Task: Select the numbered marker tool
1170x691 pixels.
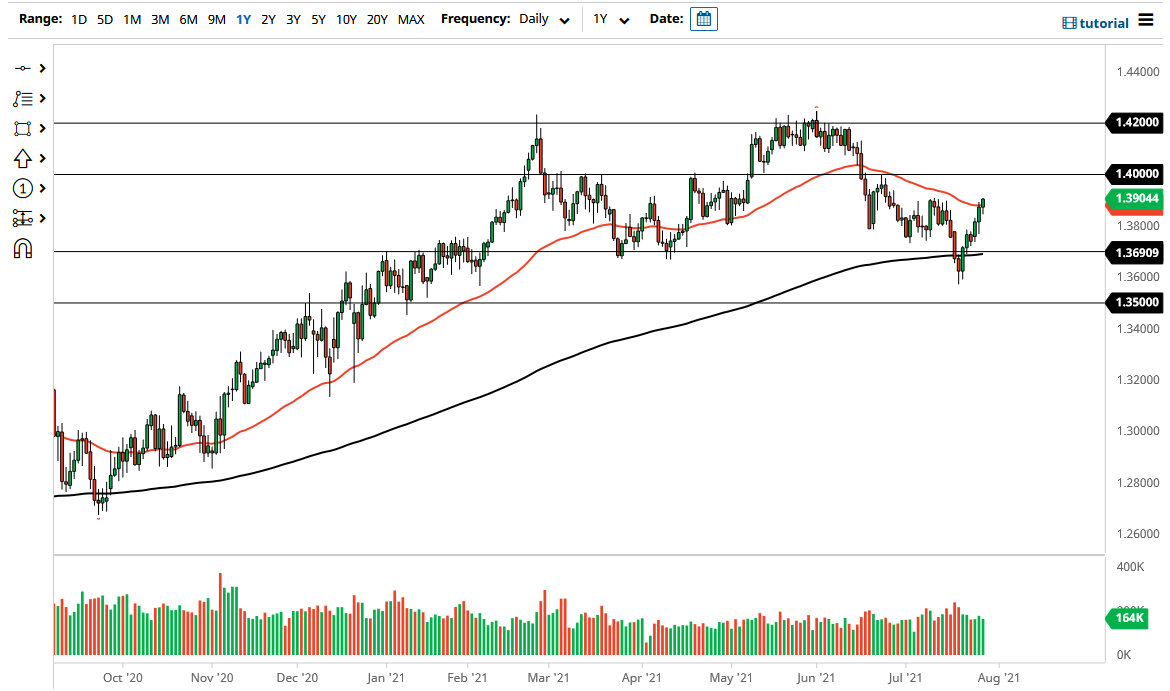Action: coord(25,188)
